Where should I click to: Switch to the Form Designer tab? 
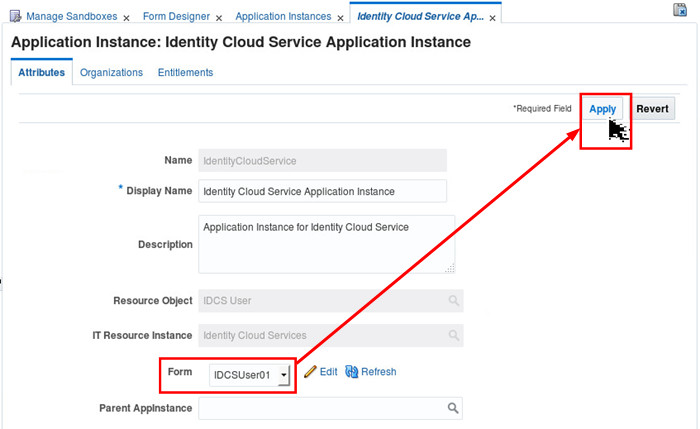(178, 17)
